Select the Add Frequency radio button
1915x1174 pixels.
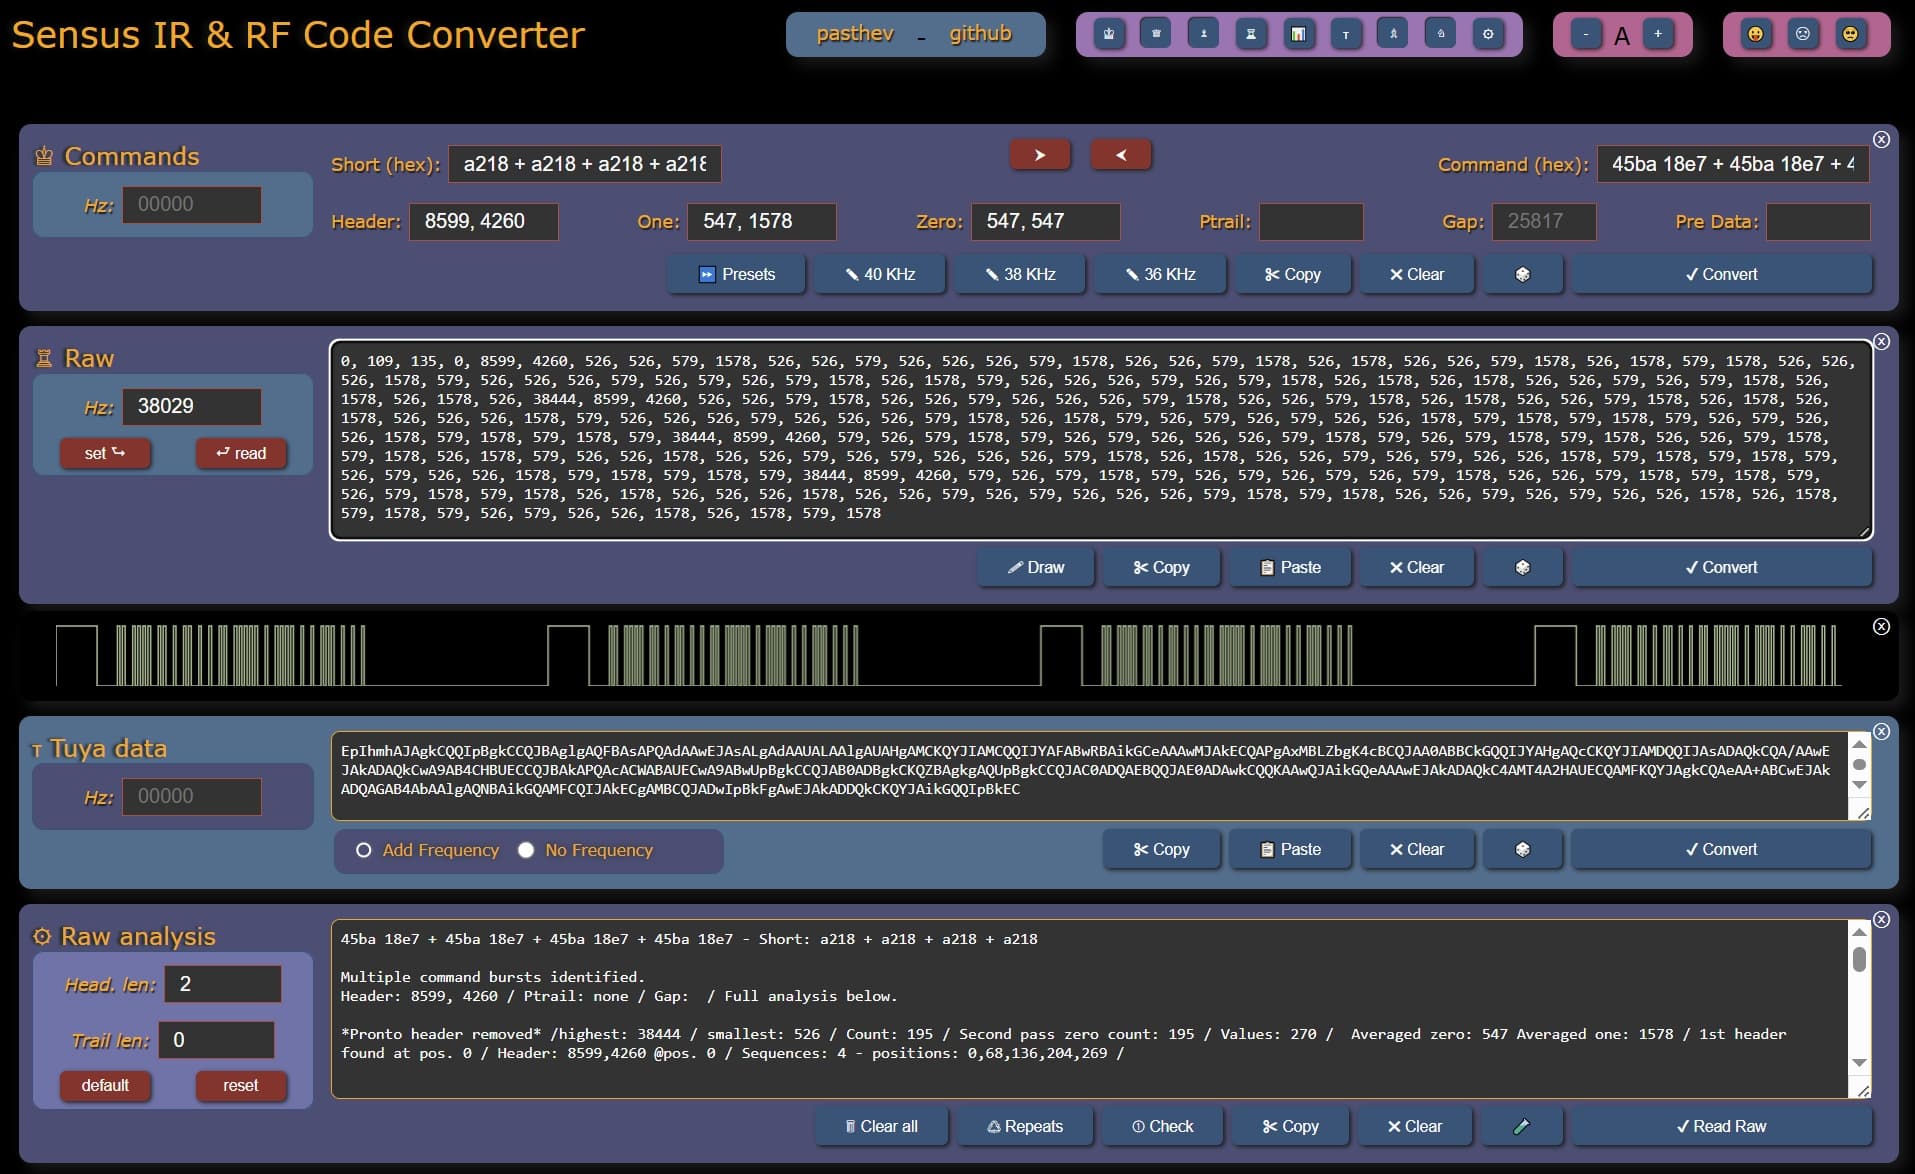[363, 850]
